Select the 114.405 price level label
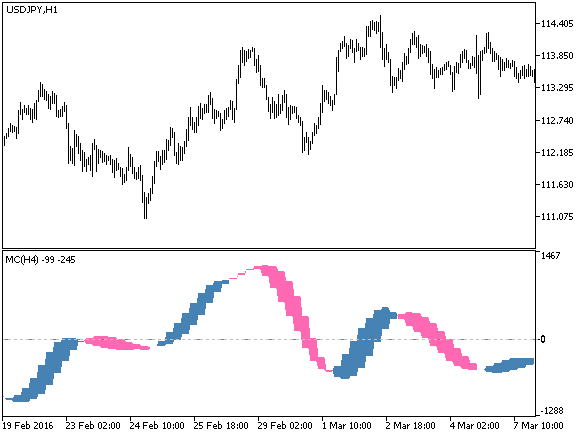Screen dimensions: 587x436 click(557, 24)
